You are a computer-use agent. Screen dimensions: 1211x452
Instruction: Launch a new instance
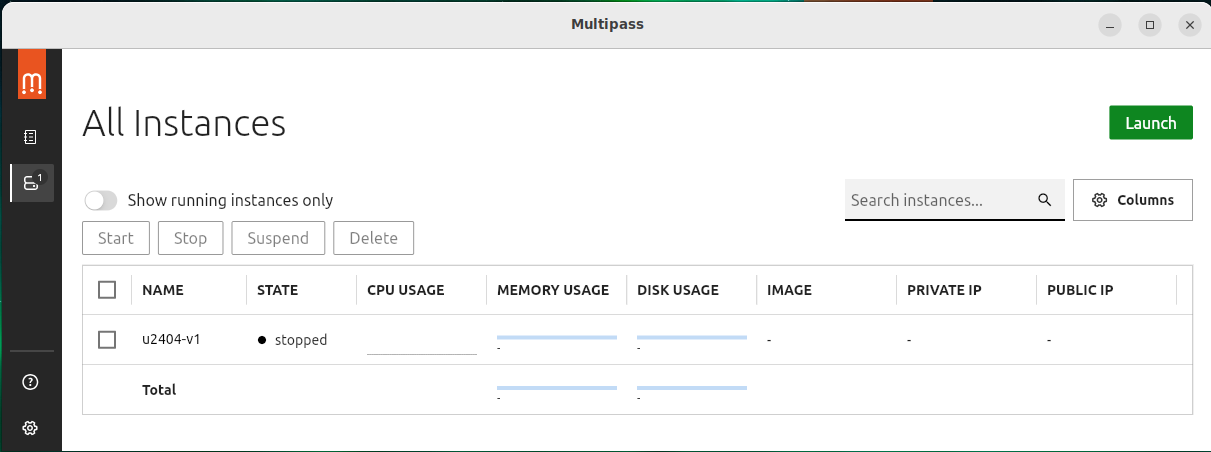click(1150, 123)
